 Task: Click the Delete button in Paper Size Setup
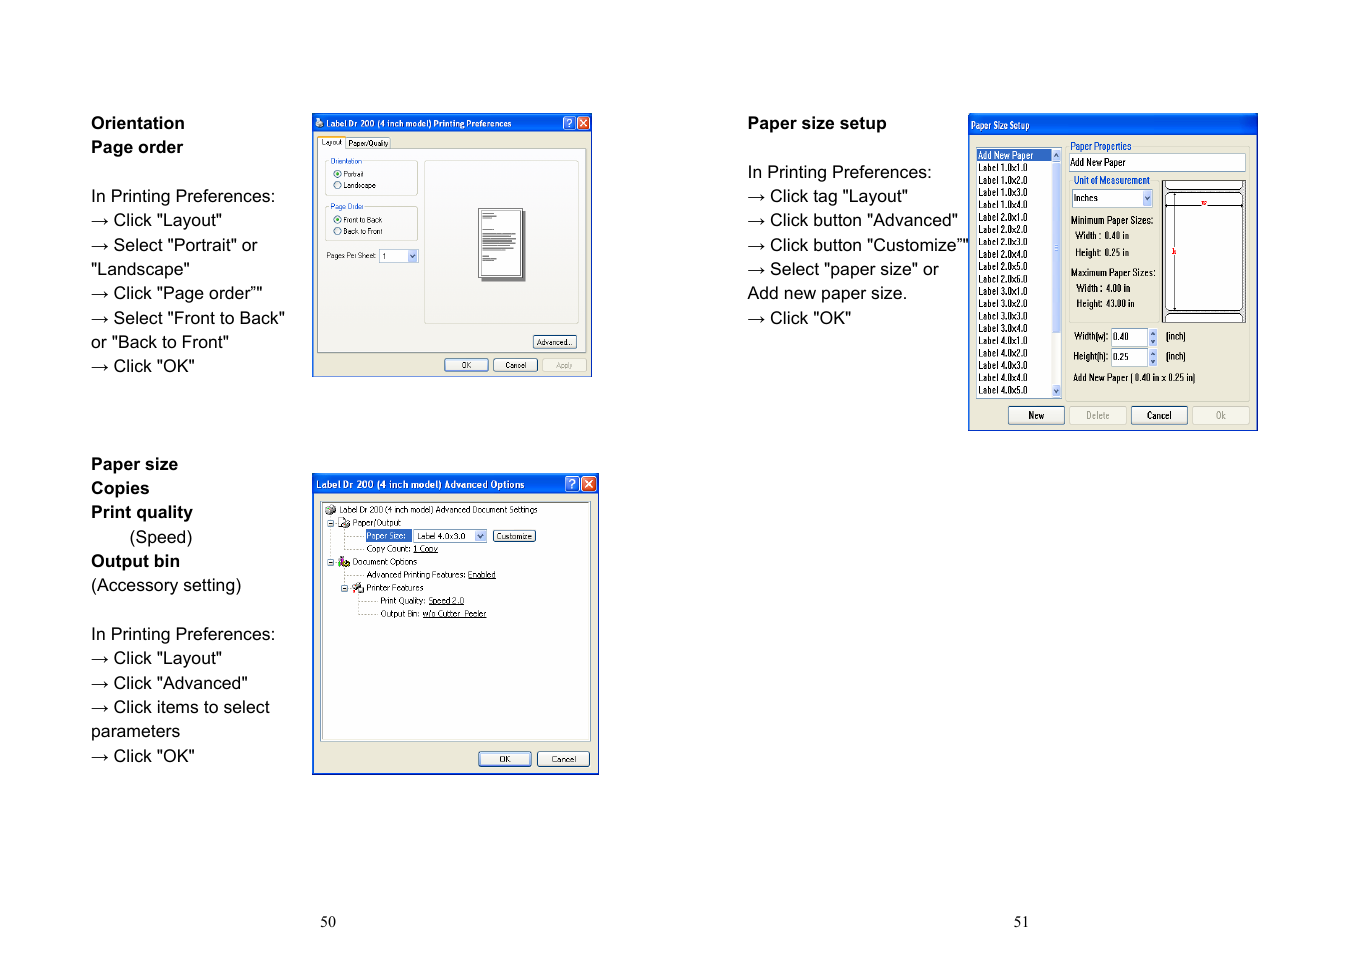pyautogui.click(x=1098, y=415)
